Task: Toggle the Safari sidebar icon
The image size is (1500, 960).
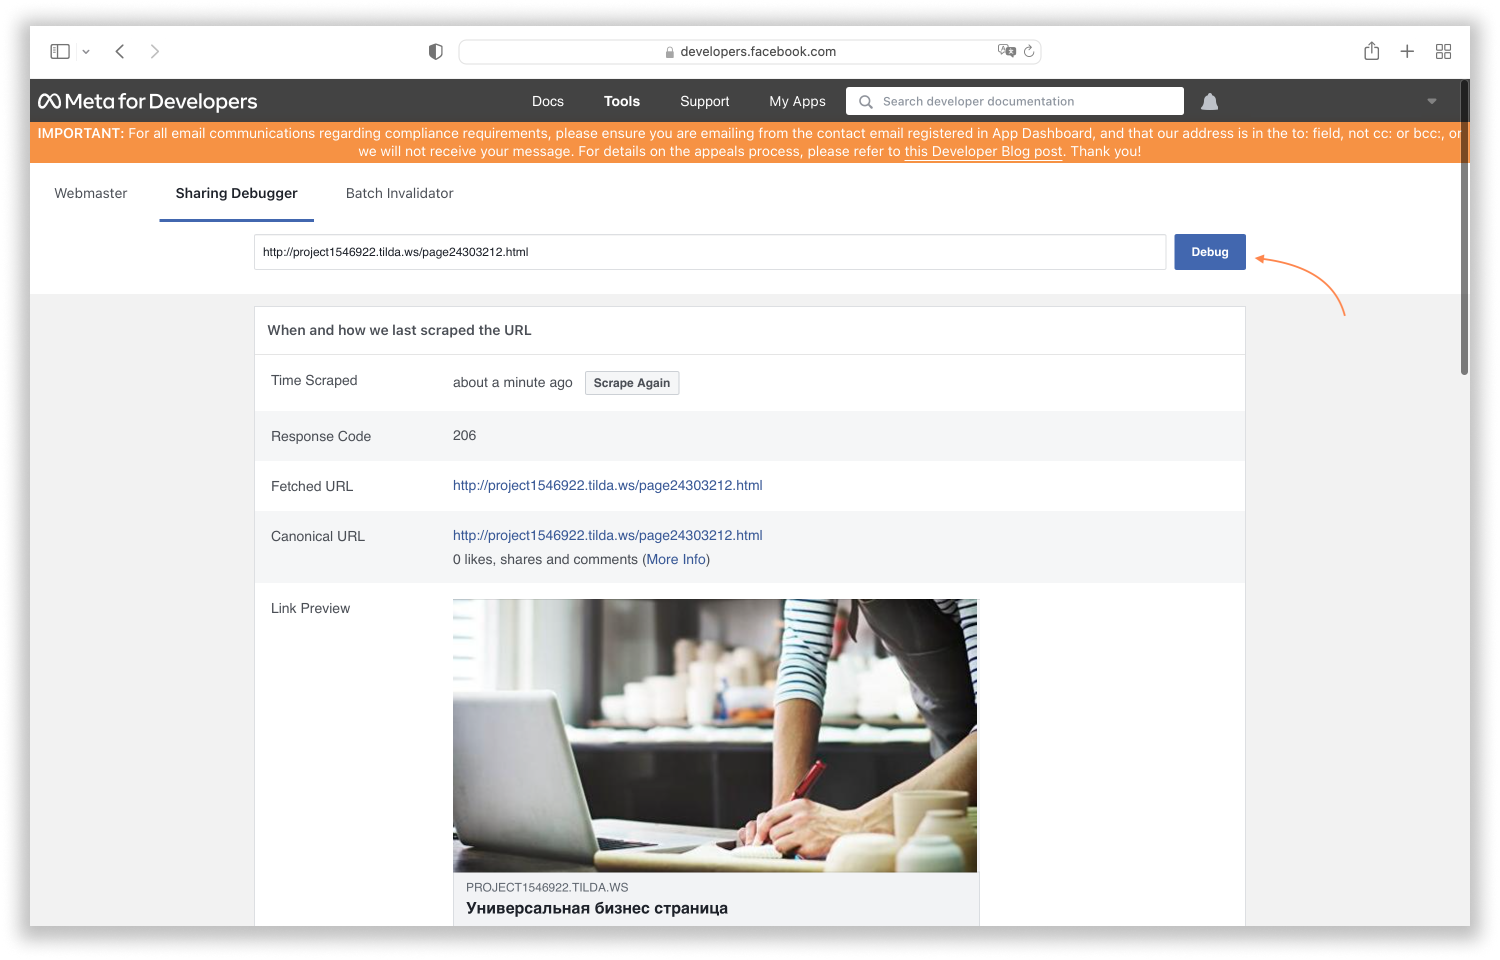Action: (60, 51)
